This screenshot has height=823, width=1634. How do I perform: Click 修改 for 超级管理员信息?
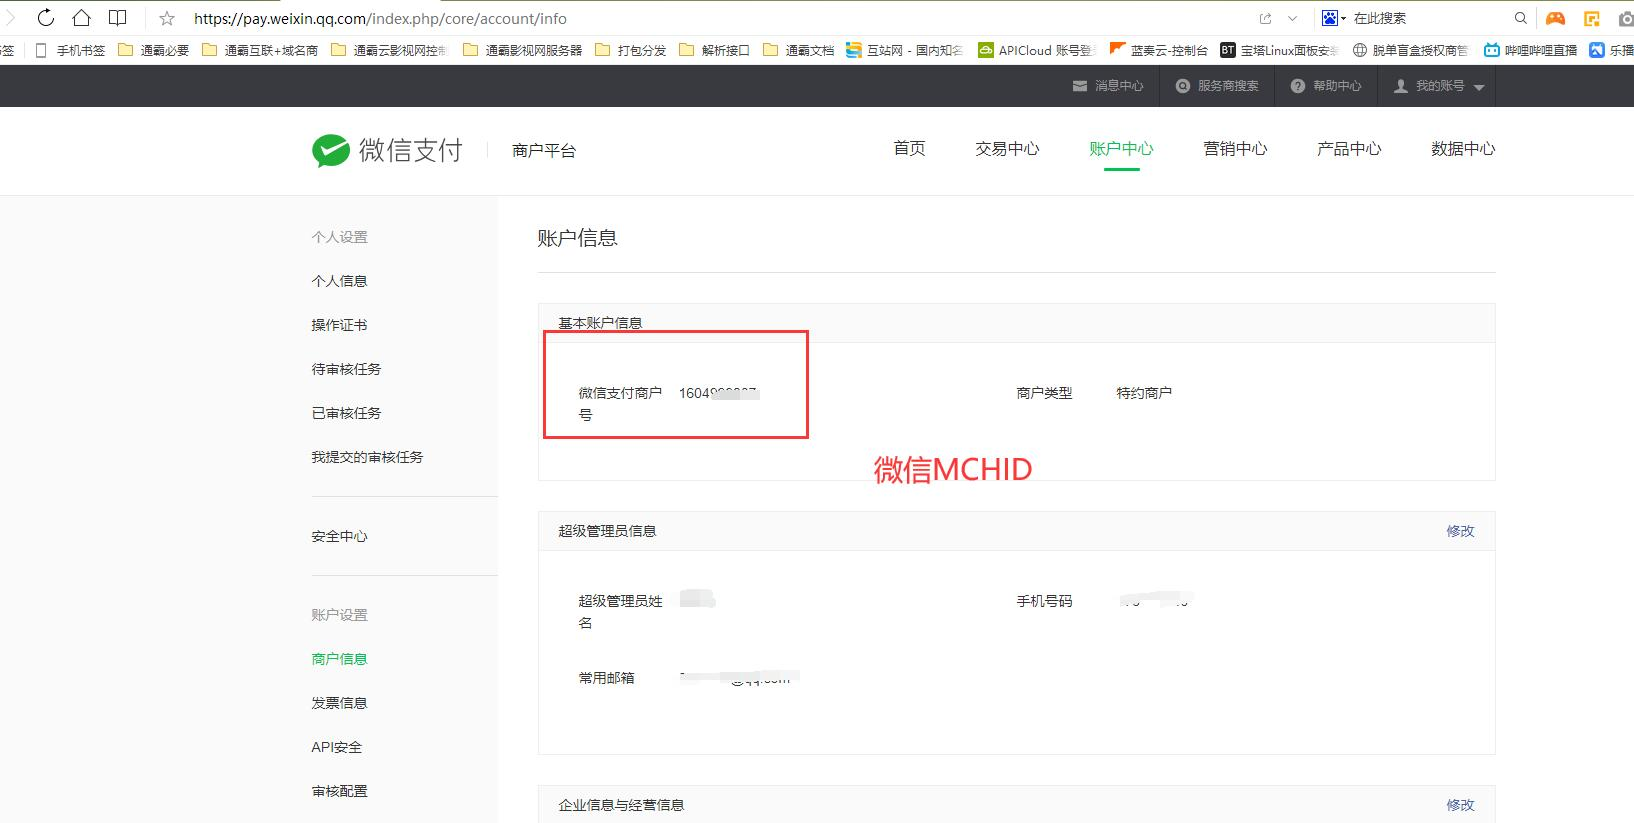tap(1460, 531)
